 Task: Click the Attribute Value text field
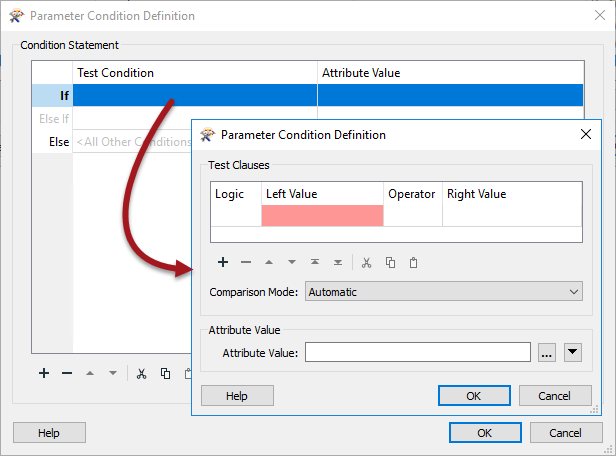point(418,352)
